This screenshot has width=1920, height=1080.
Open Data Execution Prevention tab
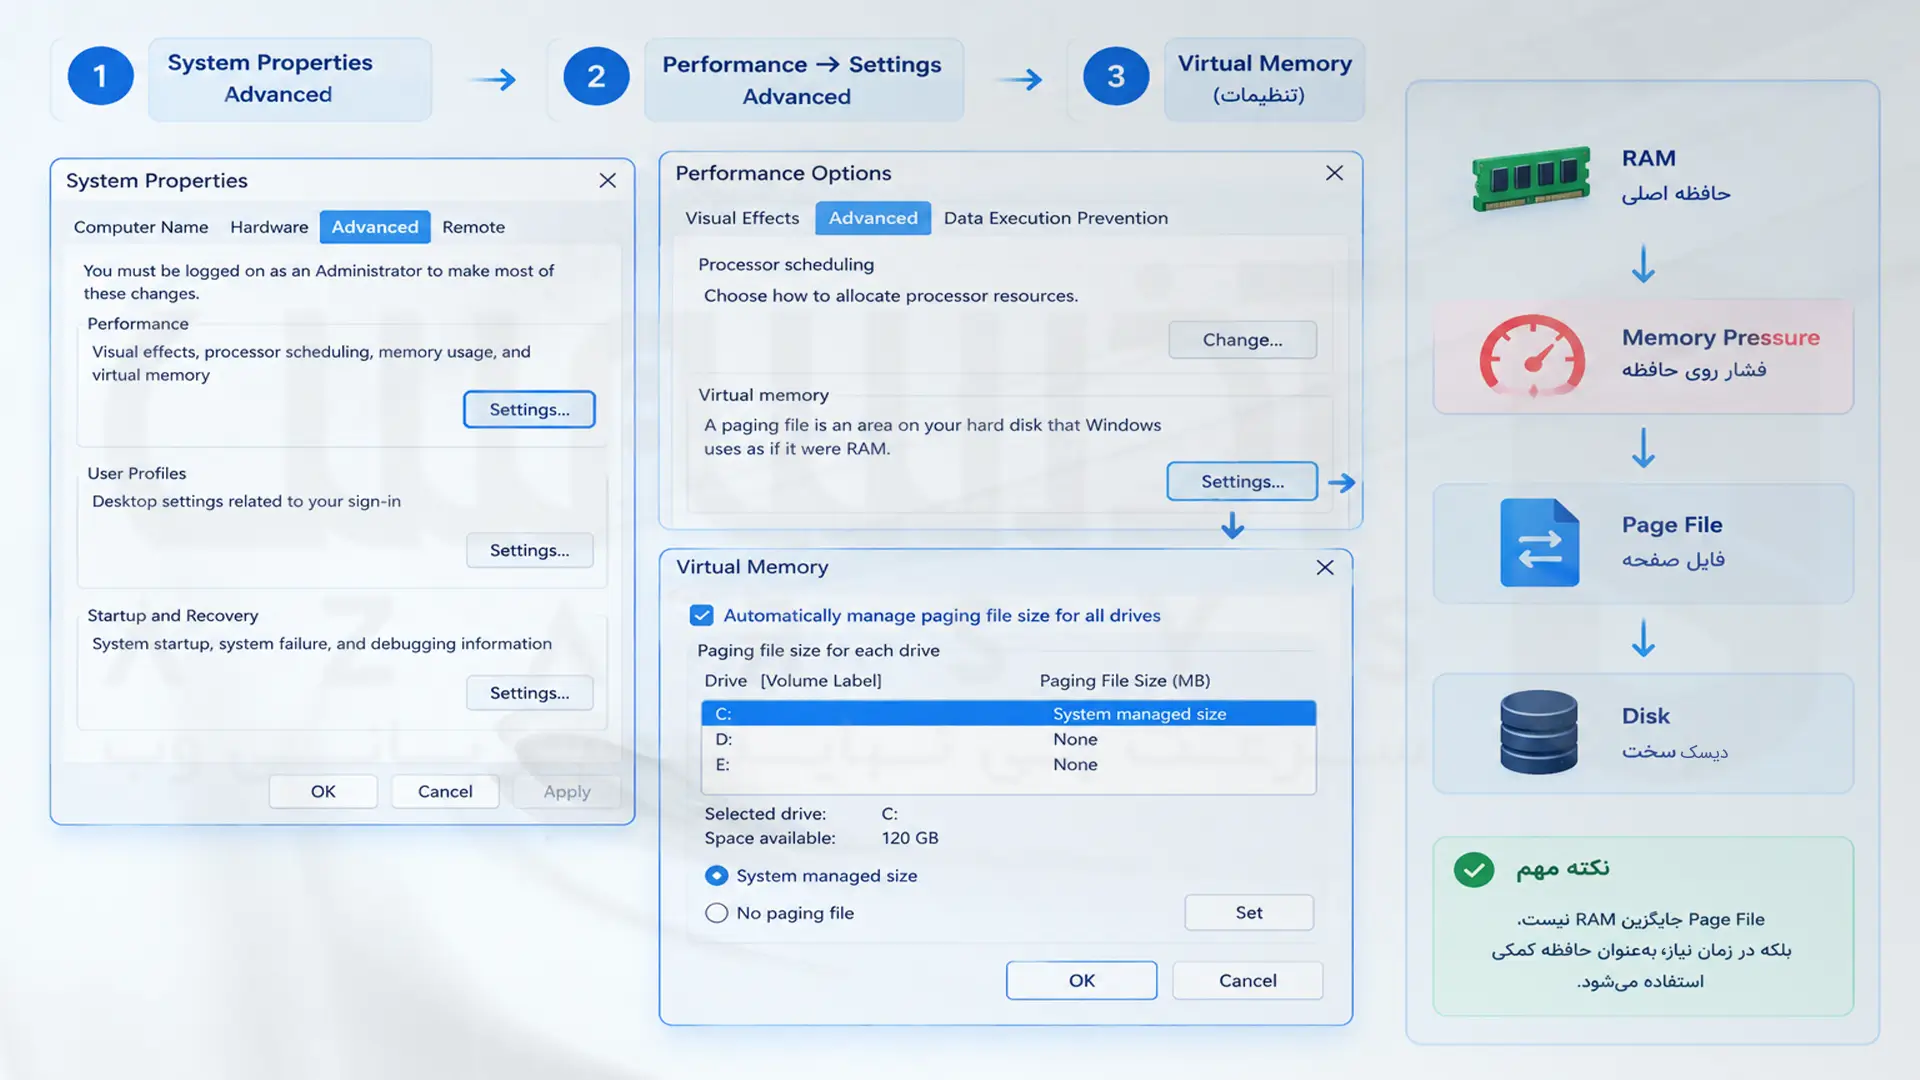coord(1056,218)
